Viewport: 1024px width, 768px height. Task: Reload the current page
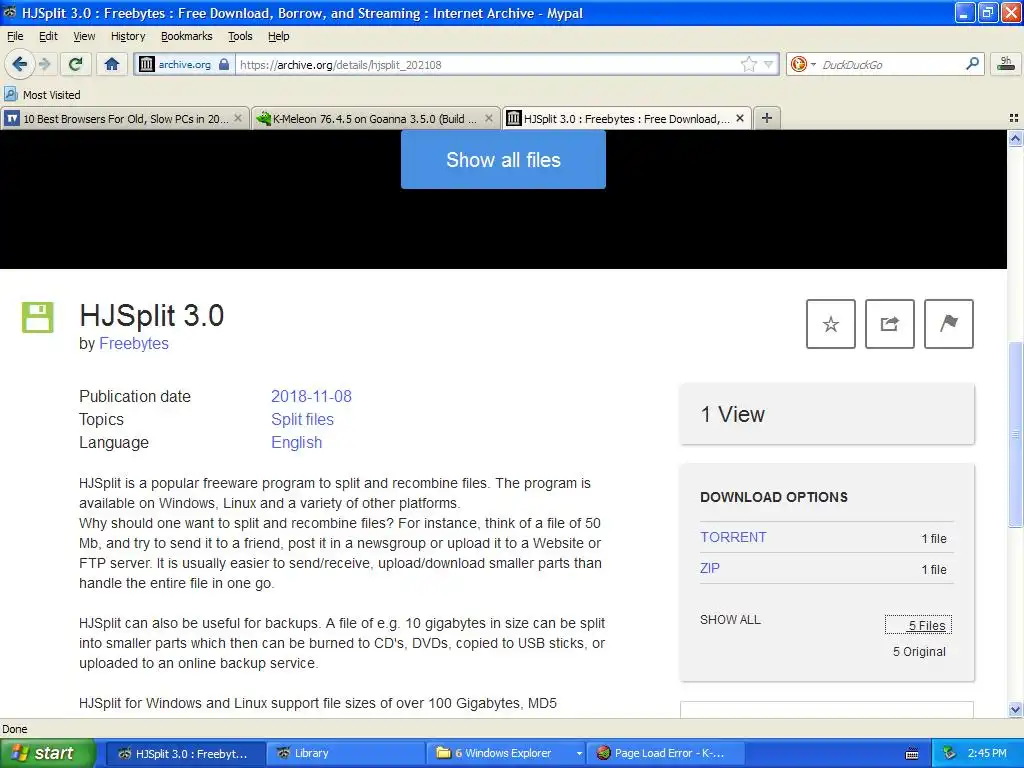click(76, 64)
